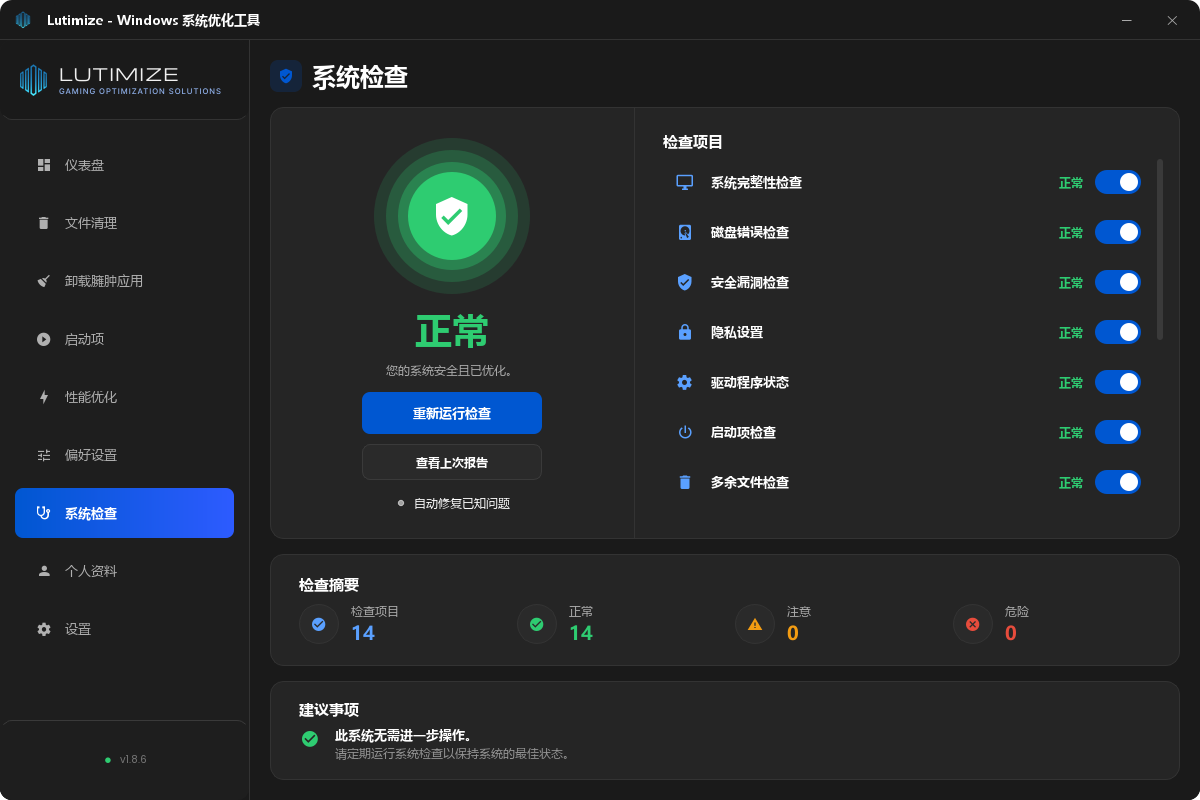Navigate to 偏好设置

tap(124, 455)
